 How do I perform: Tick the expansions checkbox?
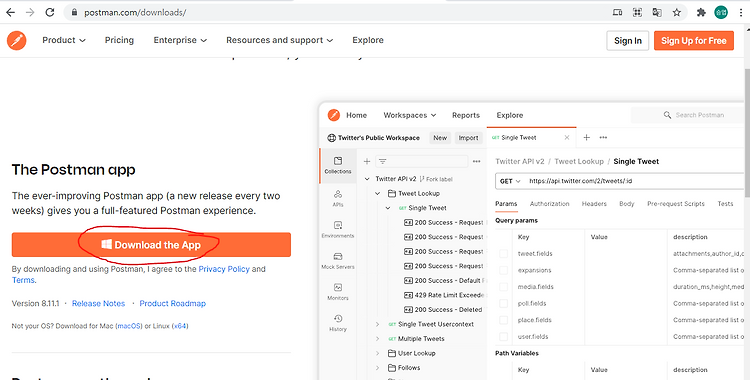click(503, 270)
